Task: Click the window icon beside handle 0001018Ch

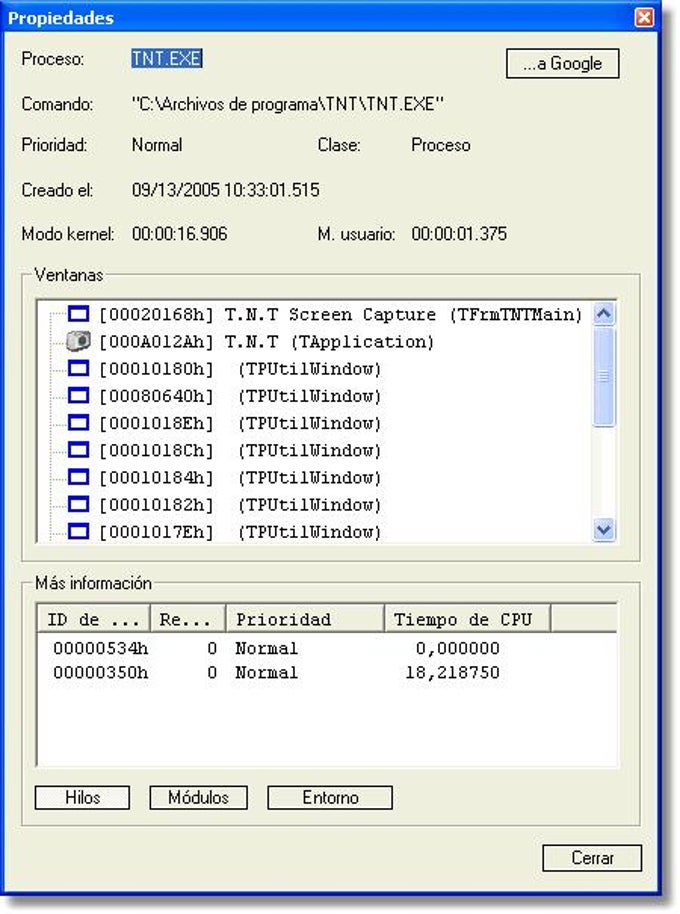Action: 79,450
